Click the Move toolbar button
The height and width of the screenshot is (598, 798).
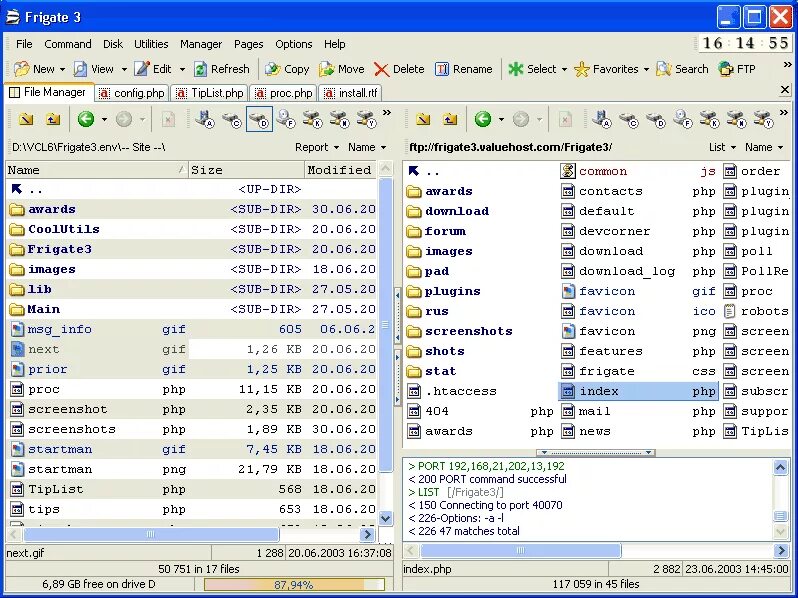tap(341, 69)
